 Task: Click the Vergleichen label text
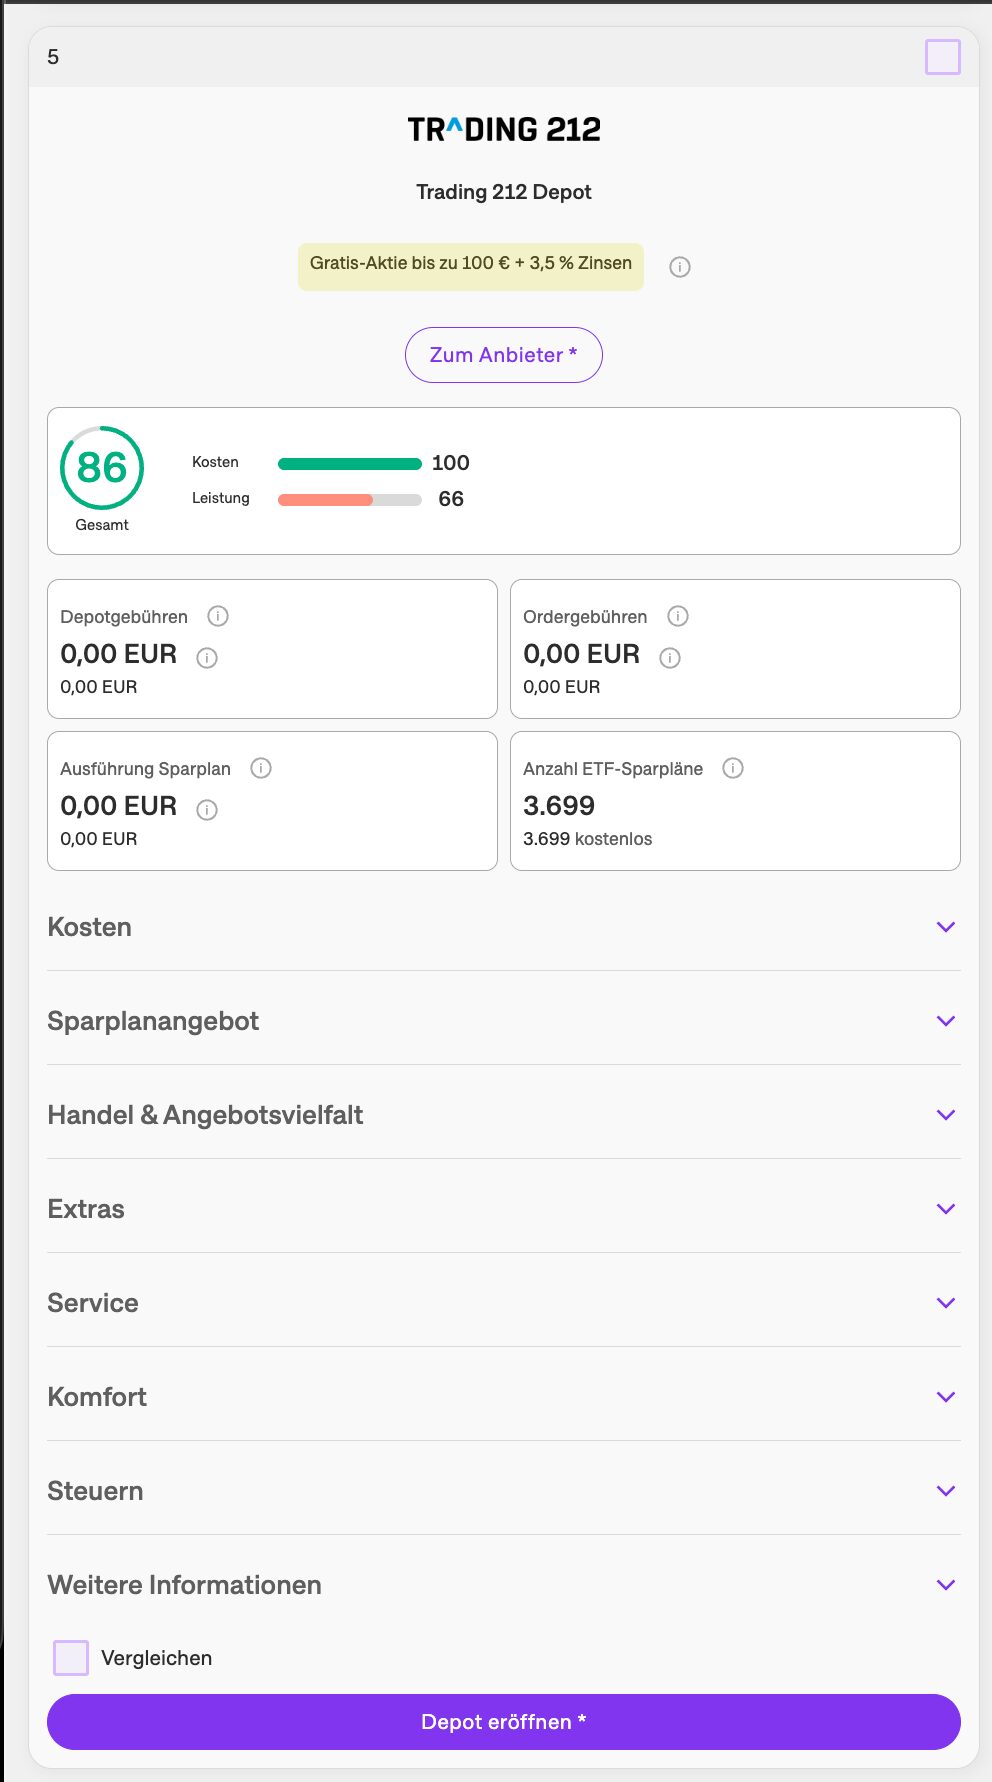(157, 1658)
